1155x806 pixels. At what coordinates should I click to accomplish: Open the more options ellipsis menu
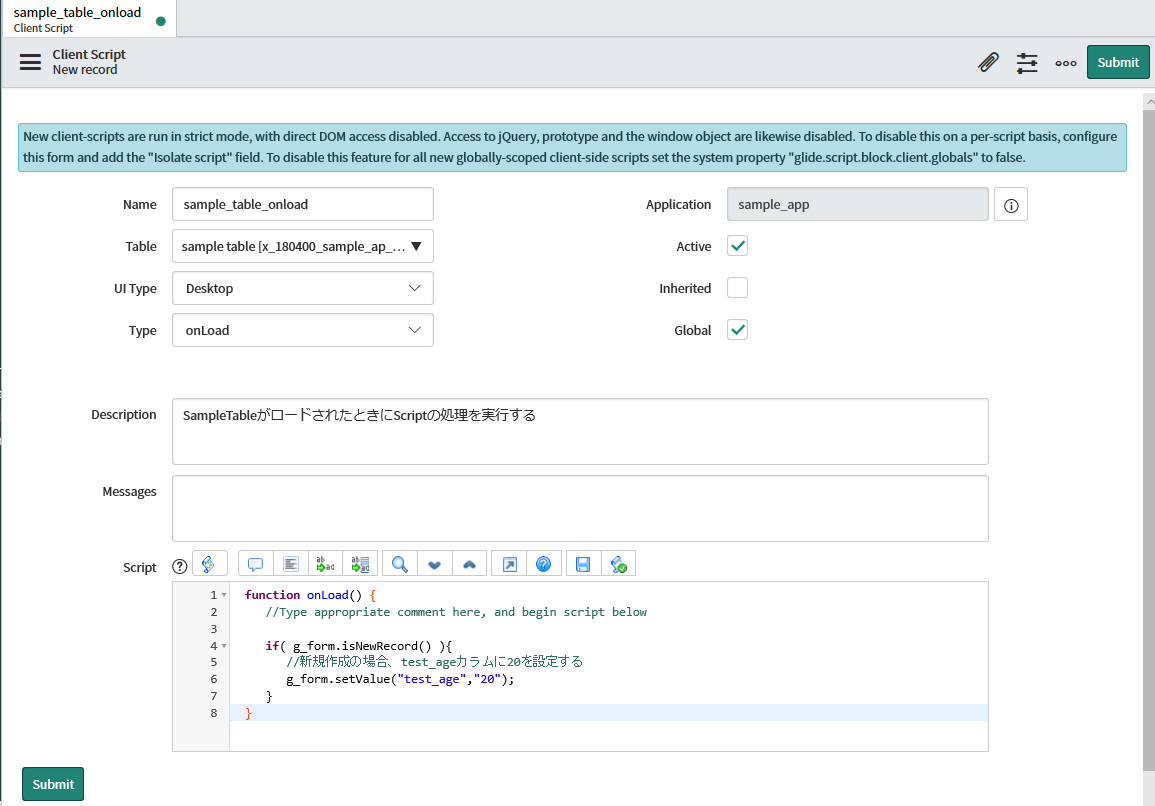pos(1066,63)
